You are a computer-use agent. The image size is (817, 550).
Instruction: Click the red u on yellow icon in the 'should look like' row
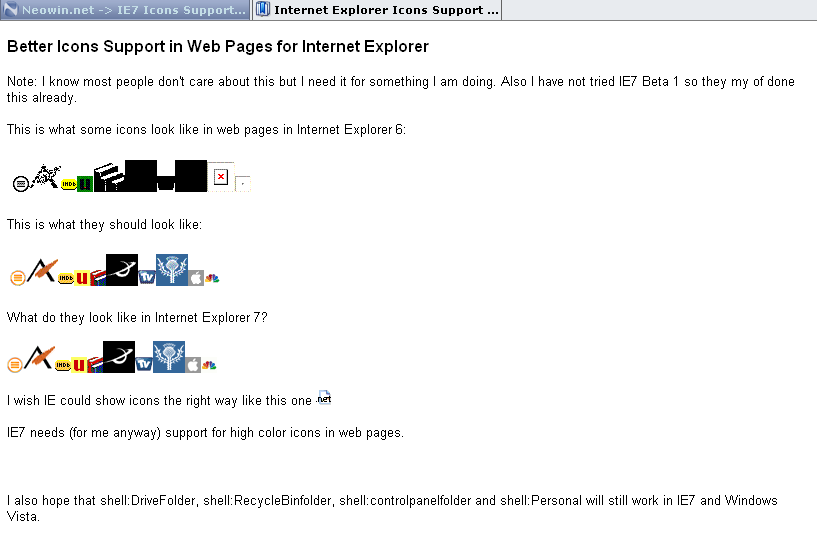point(82,278)
